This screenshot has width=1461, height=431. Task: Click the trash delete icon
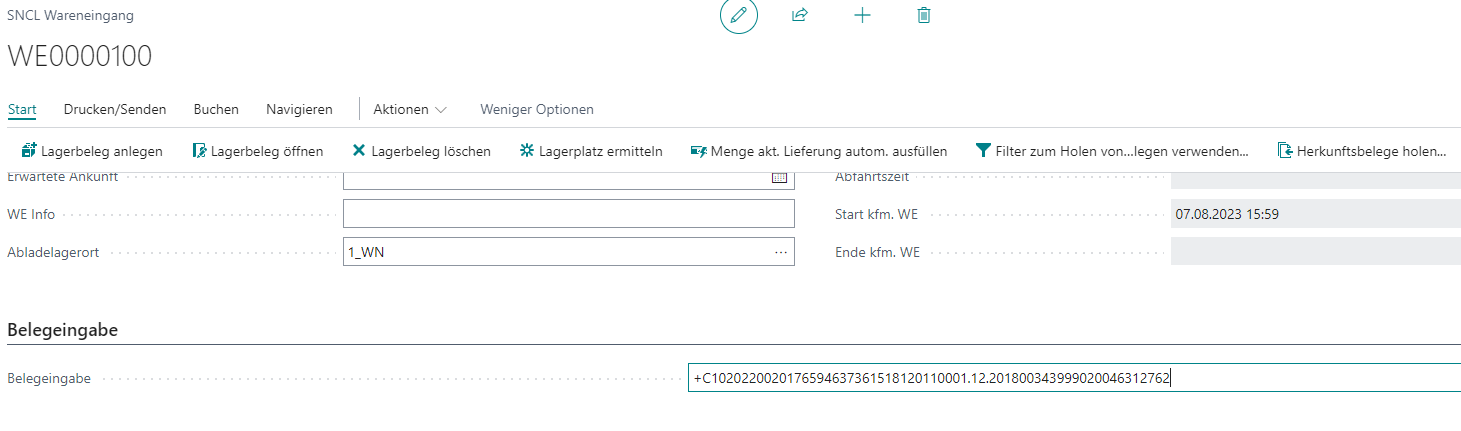[x=924, y=16]
